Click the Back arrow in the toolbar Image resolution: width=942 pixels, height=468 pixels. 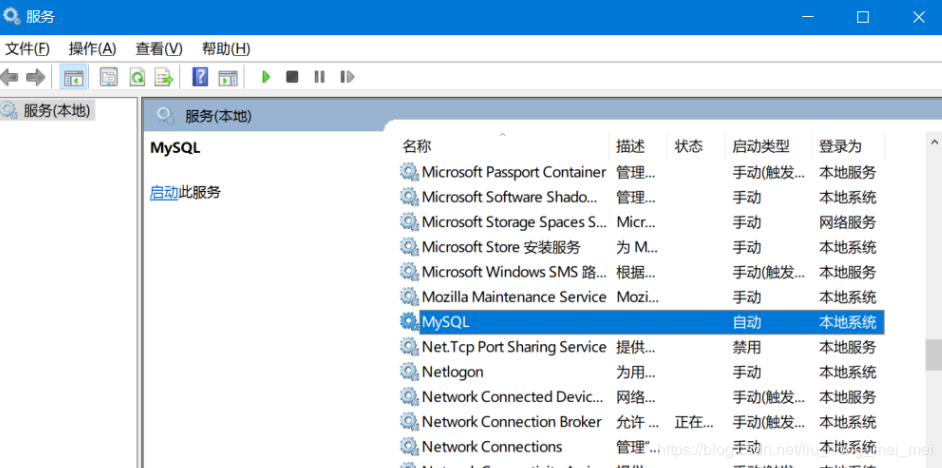[10, 77]
